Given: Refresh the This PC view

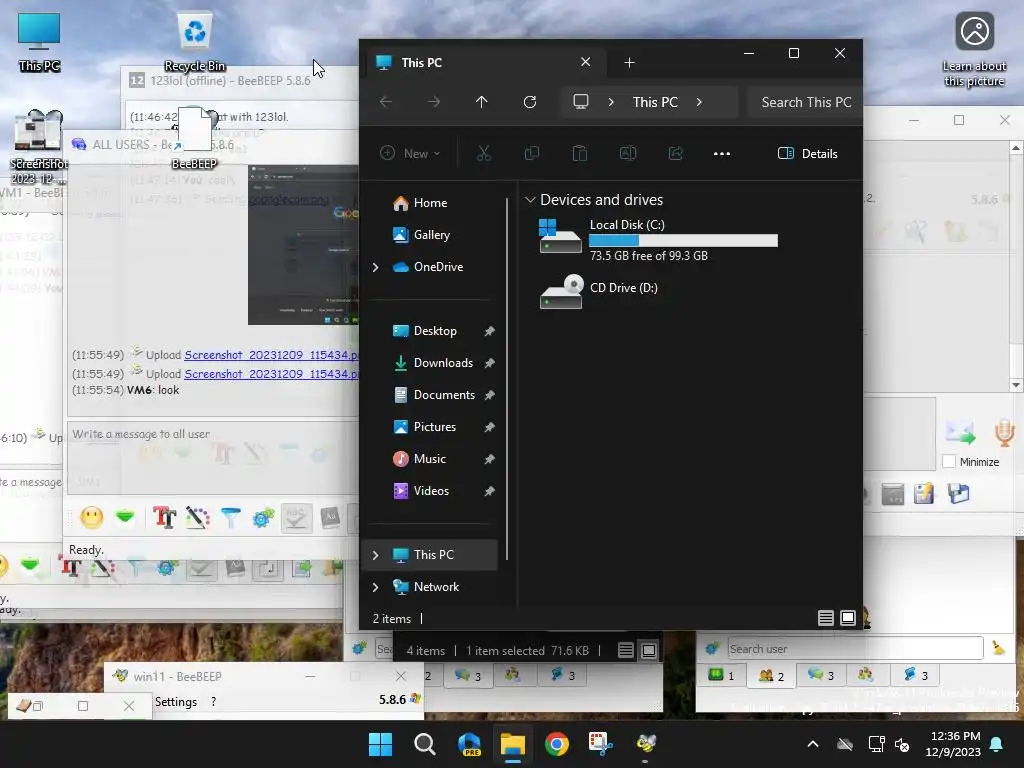Looking at the screenshot, I should point(530,102).
